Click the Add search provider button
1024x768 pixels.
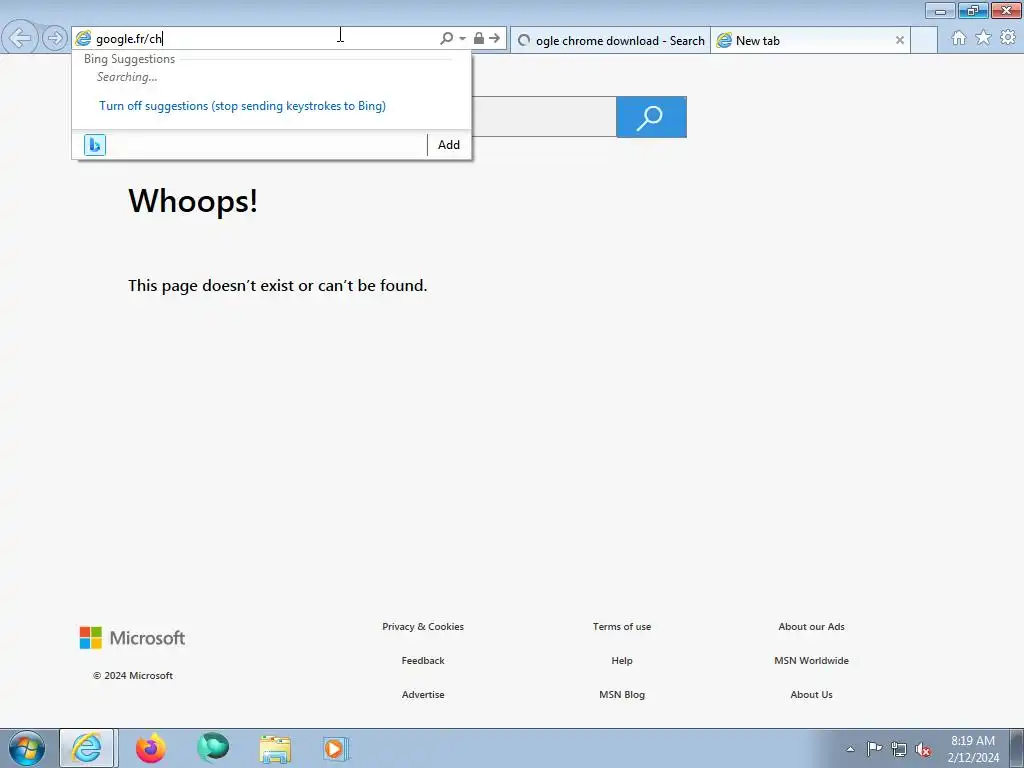(449, 145)
